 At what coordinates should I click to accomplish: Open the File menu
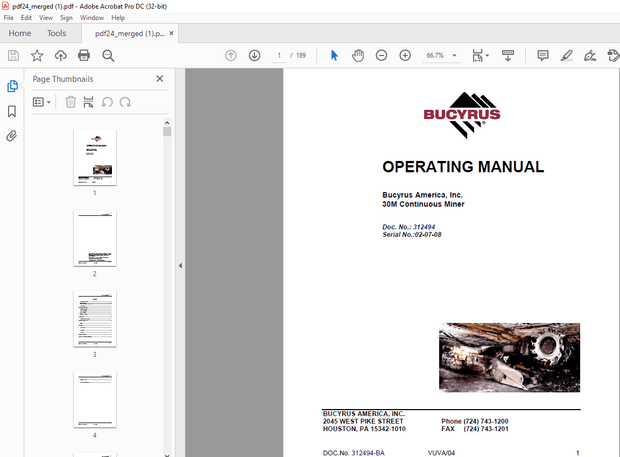tap(8, 18)
